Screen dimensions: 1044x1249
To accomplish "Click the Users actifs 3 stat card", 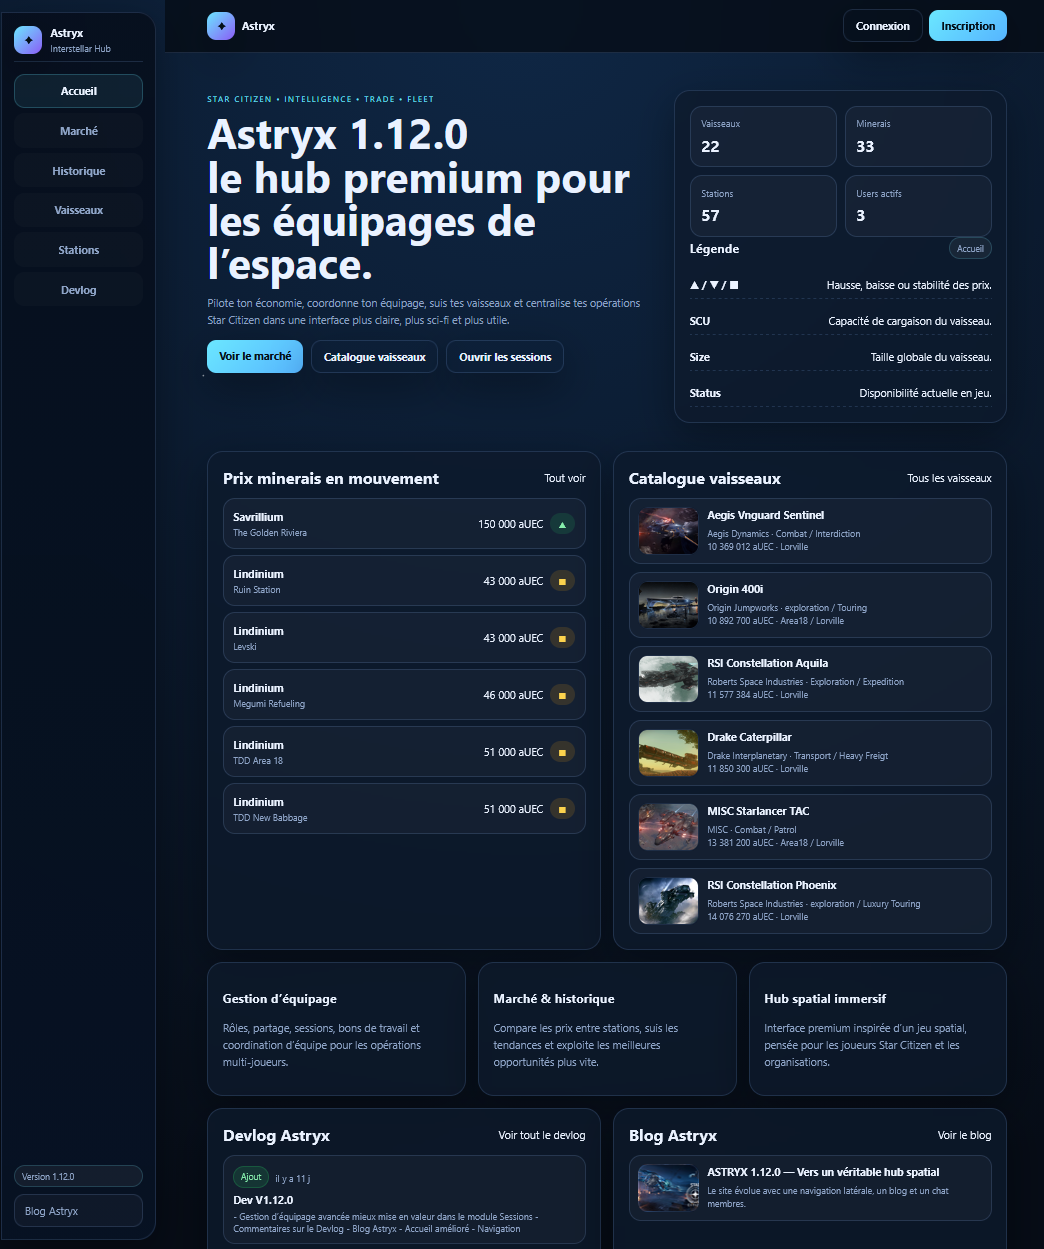I will (x=918, y=206).
